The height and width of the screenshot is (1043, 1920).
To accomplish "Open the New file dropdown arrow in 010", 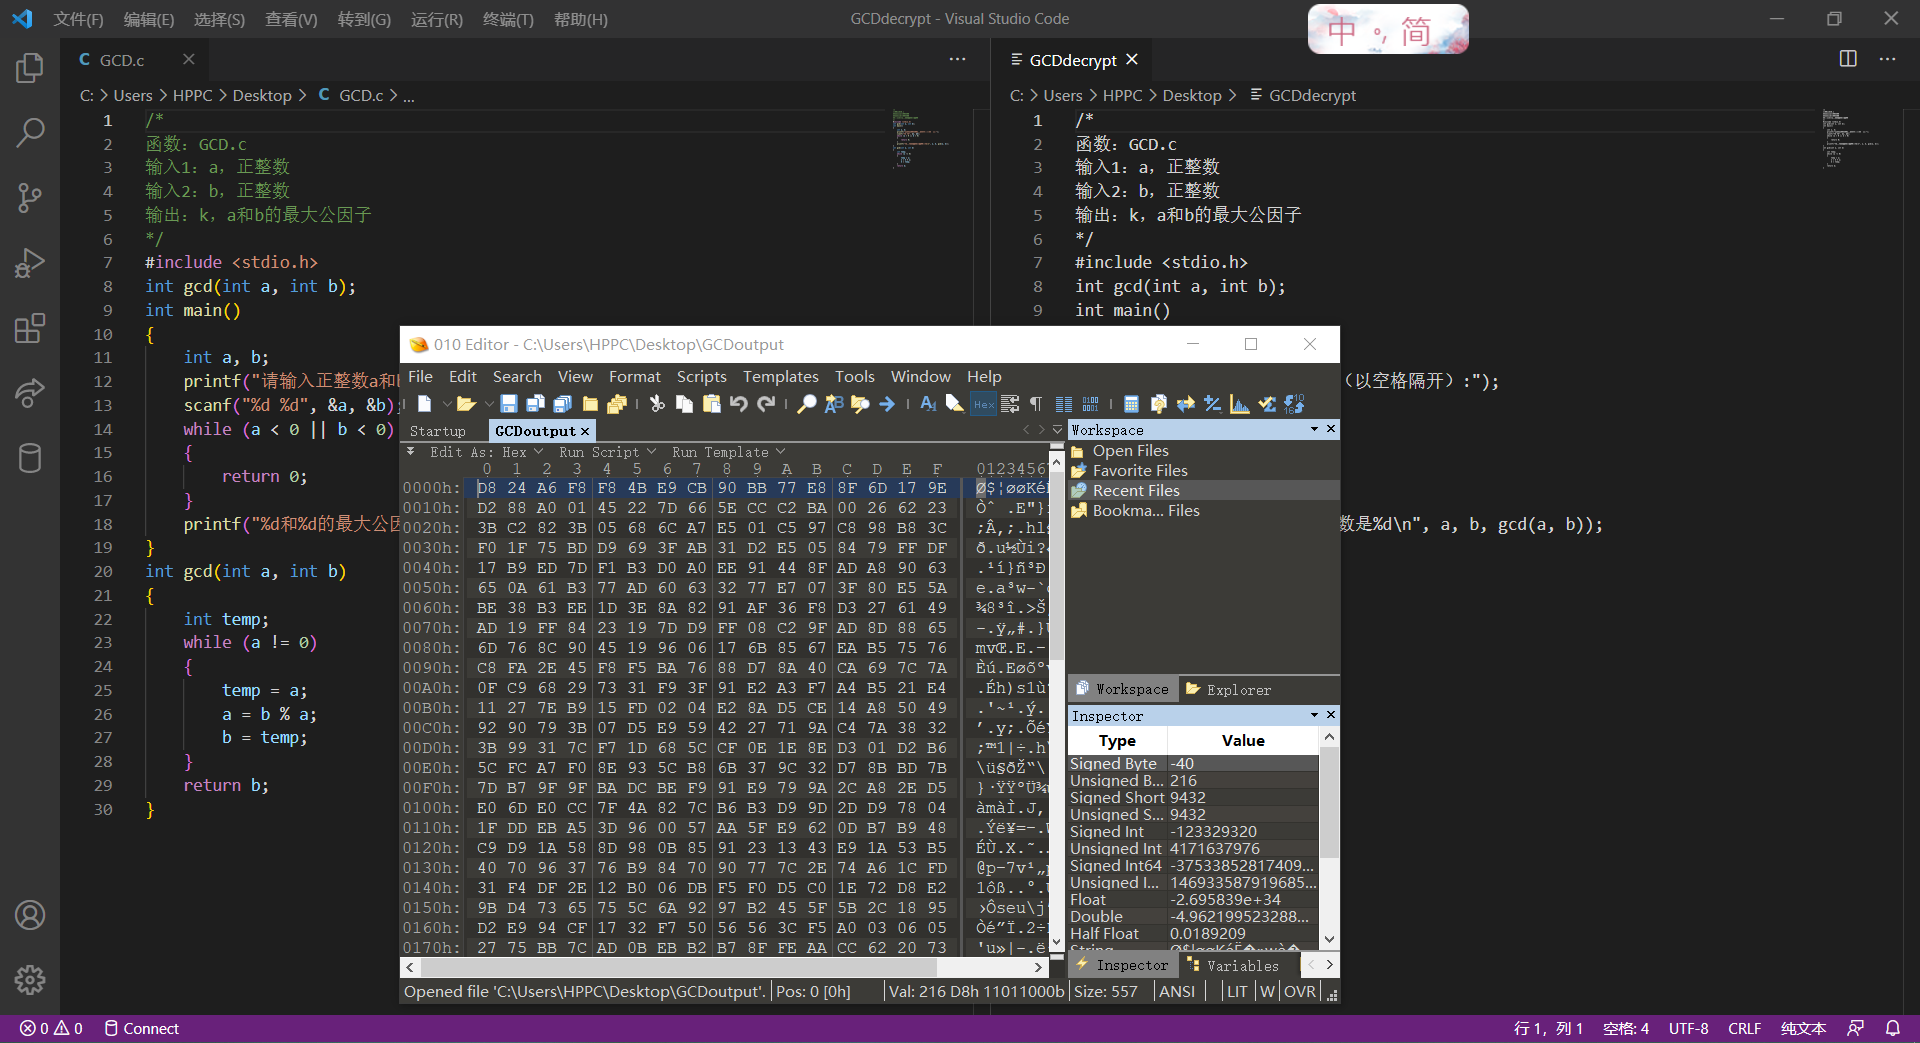I will tap(446, 404).
